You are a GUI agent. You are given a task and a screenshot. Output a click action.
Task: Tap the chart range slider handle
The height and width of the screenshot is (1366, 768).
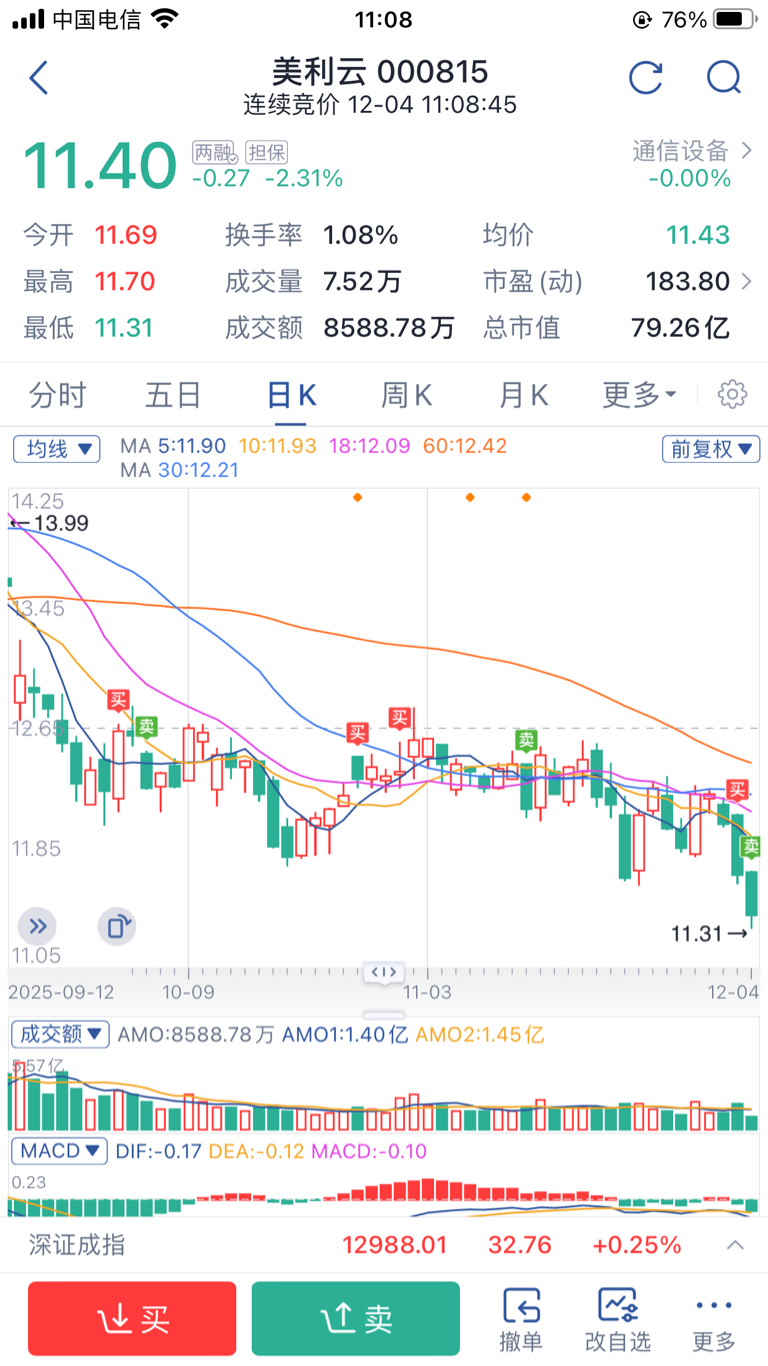point(384,971)
